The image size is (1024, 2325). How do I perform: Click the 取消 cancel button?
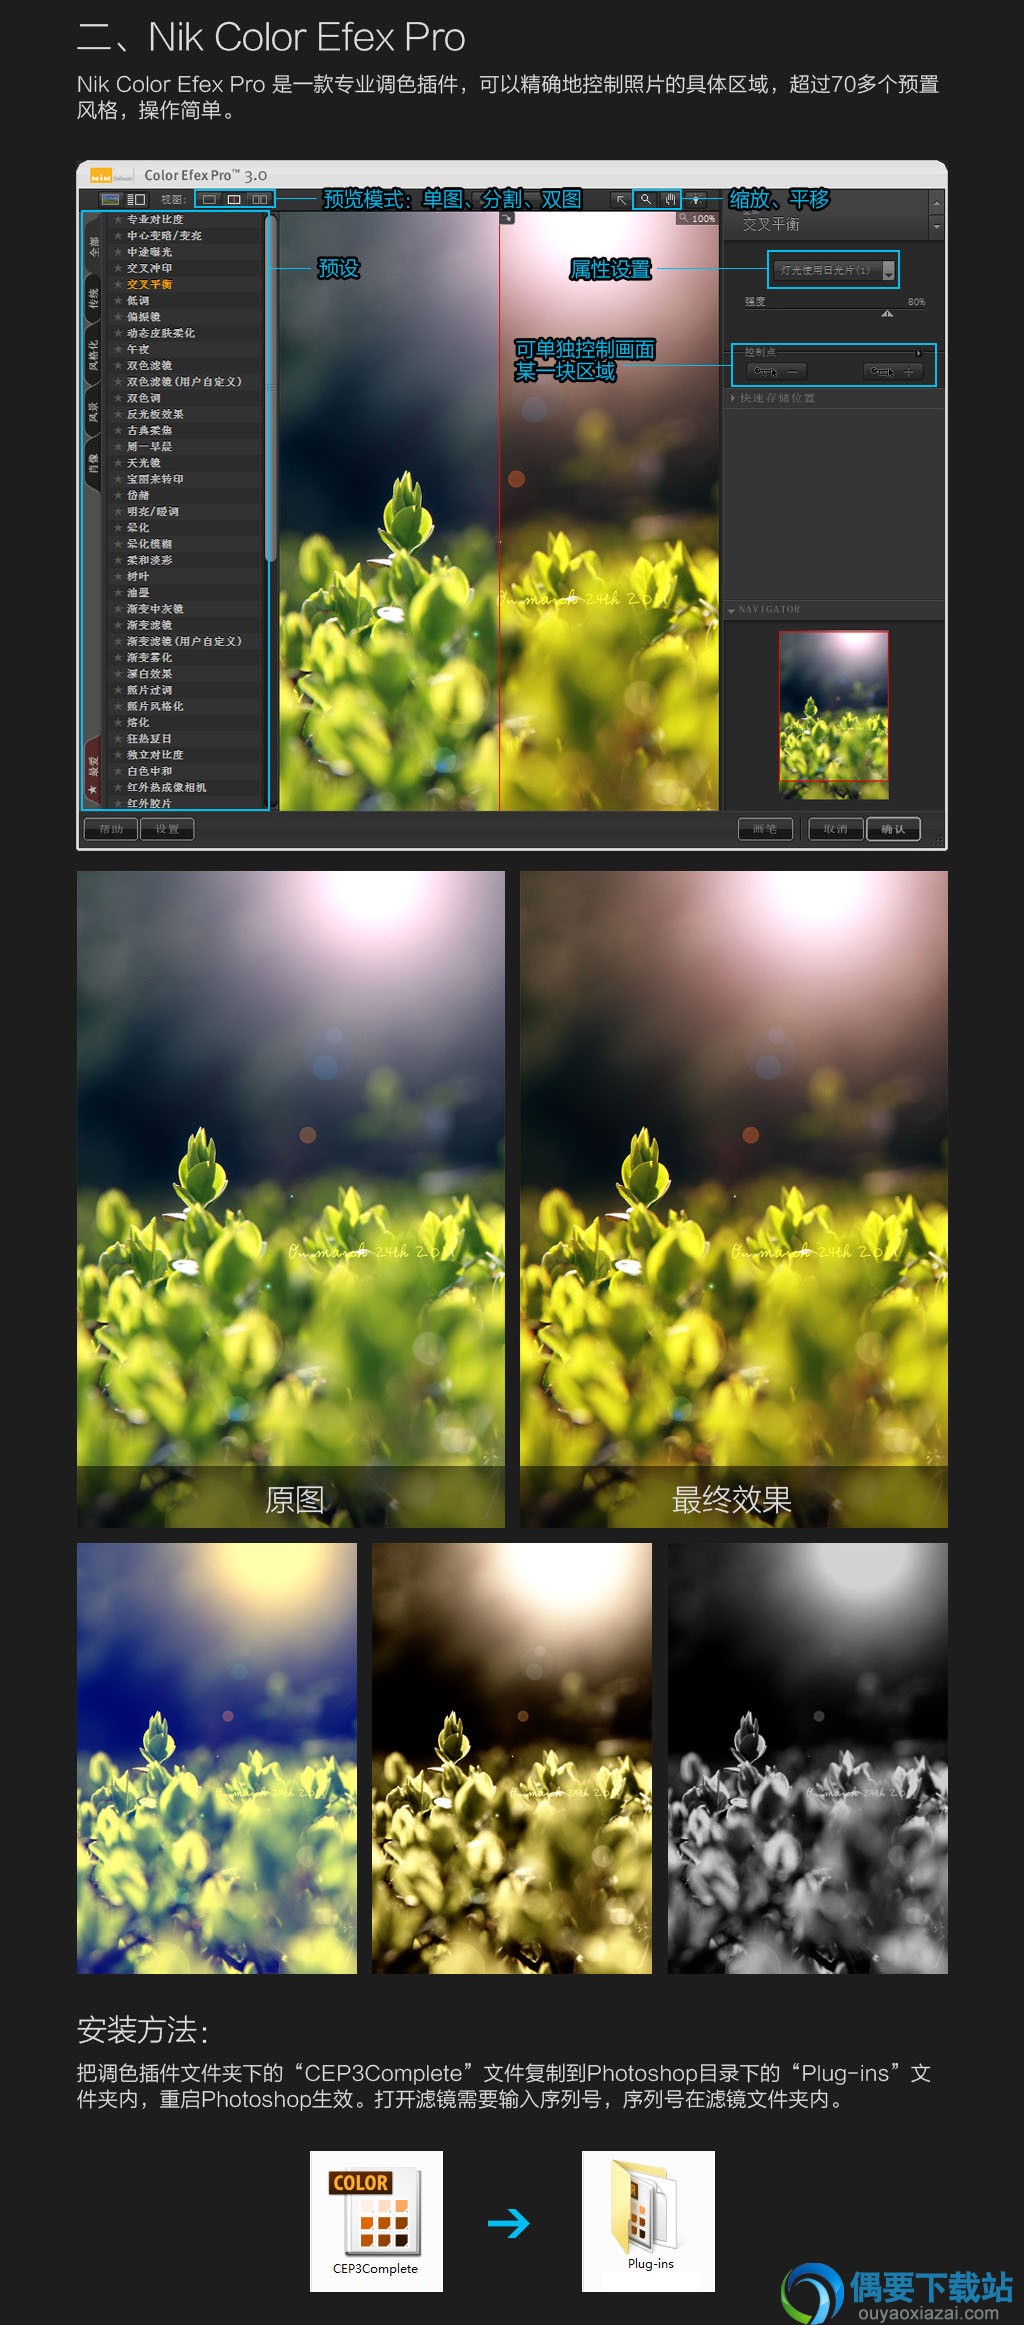(836, 829)
